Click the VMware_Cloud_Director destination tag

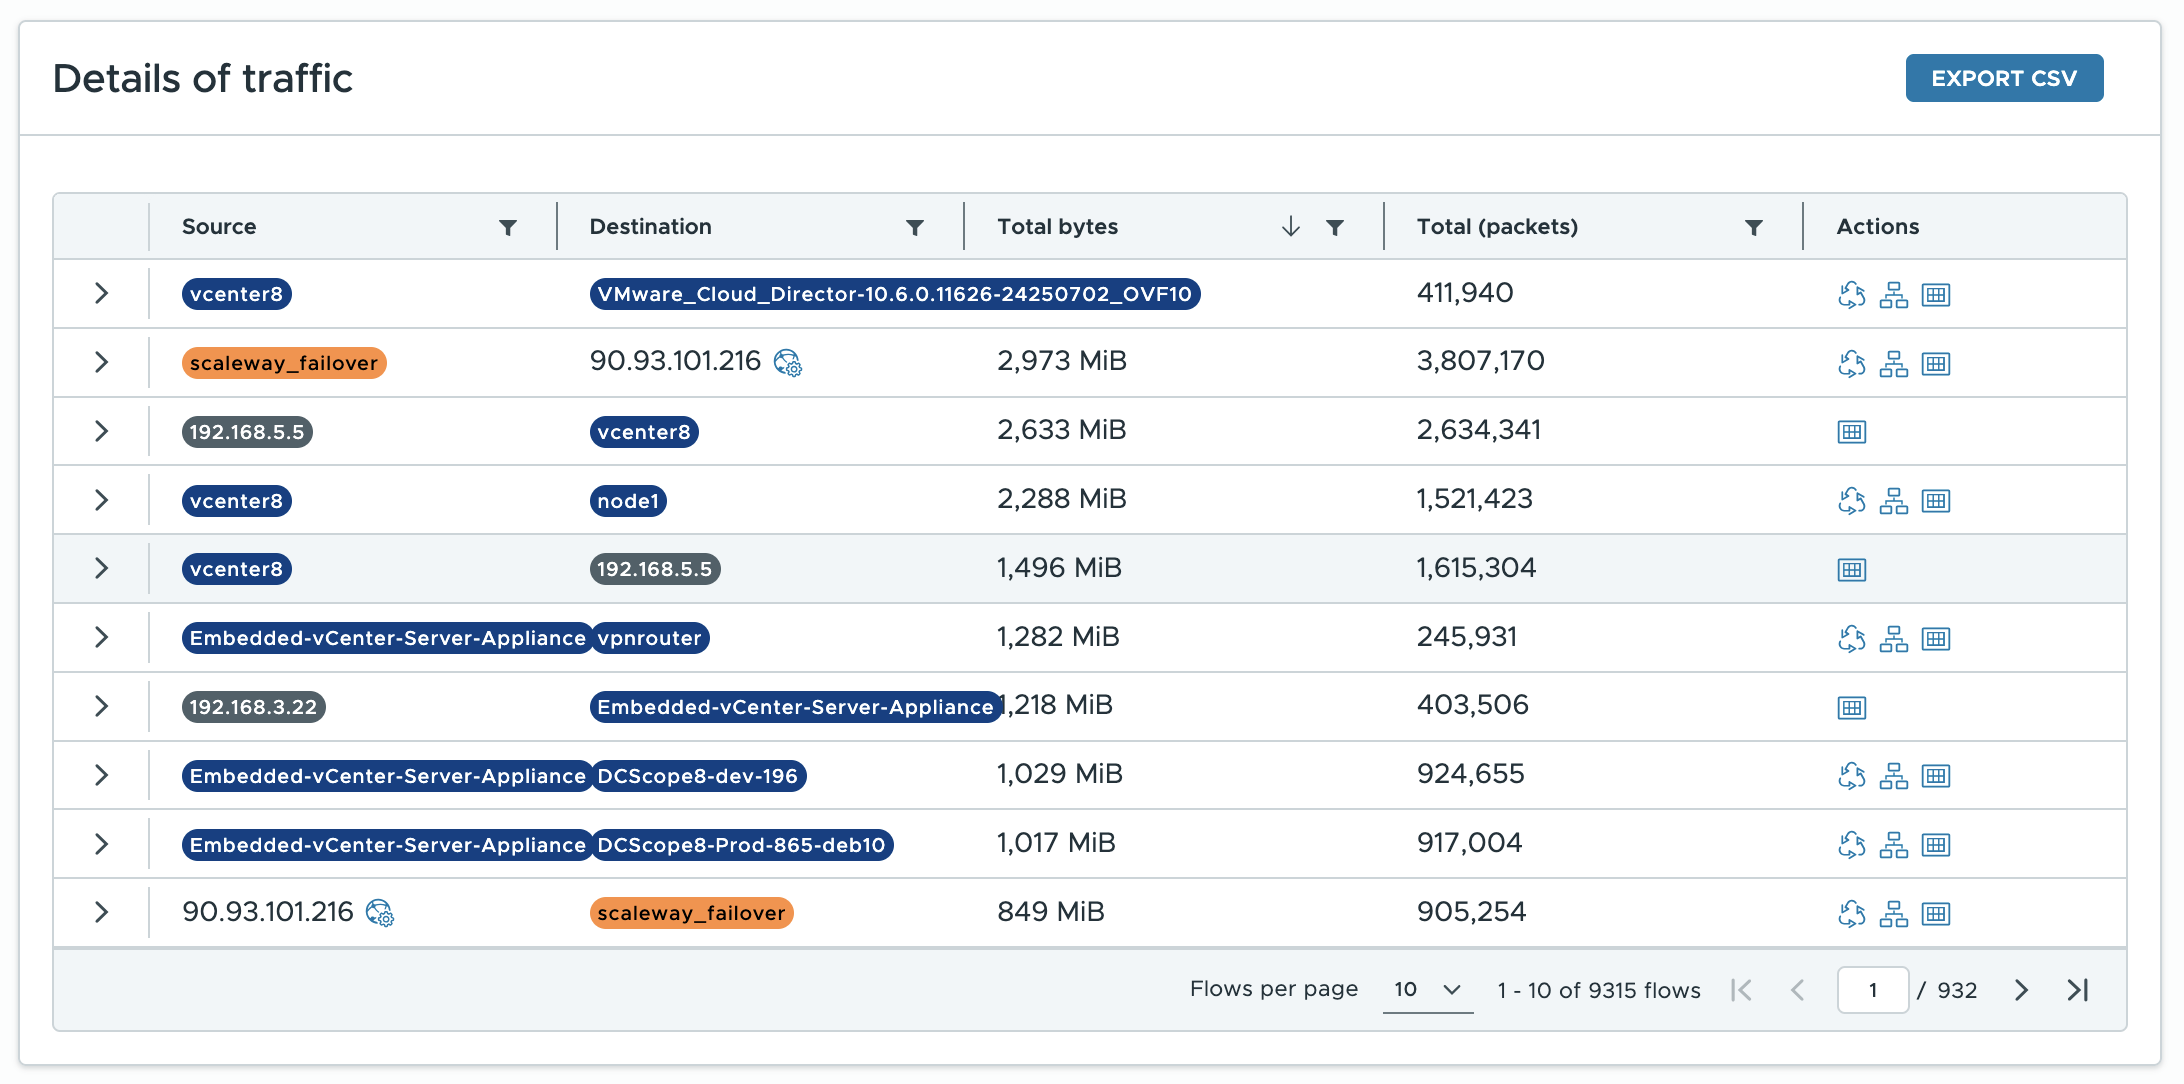[x=894, y=294]
